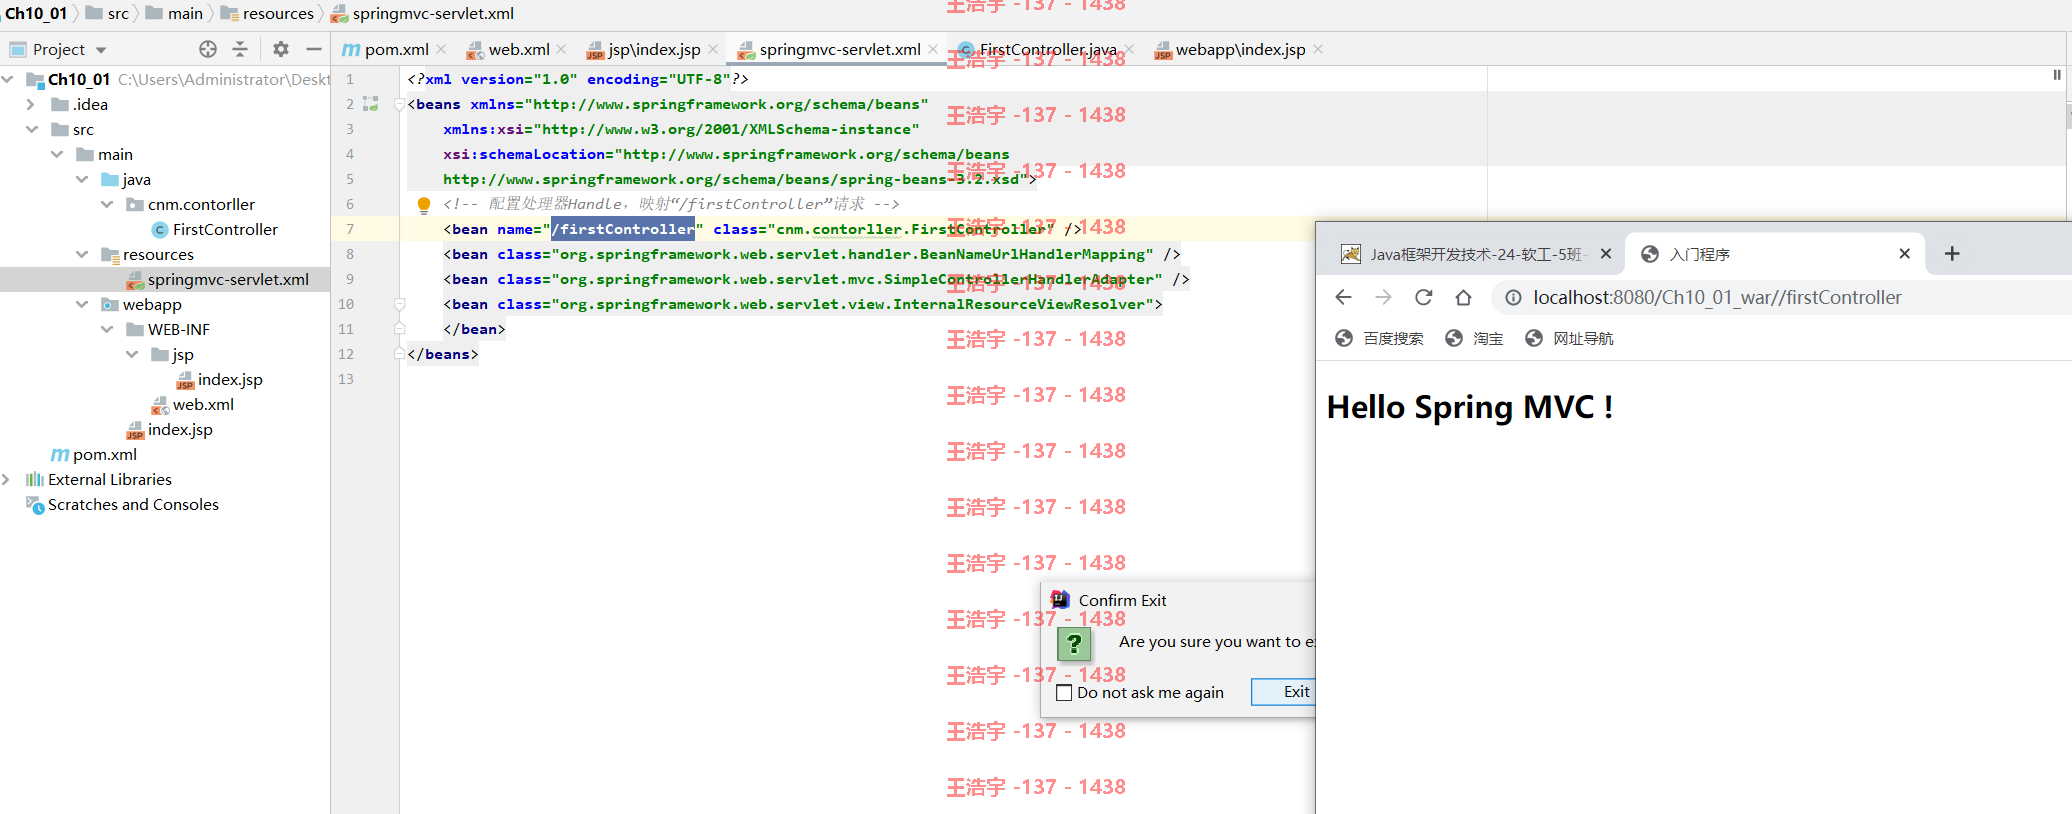Go forward in the browser
Screen dimensions: 2072x814
(x=1384, y=297)
